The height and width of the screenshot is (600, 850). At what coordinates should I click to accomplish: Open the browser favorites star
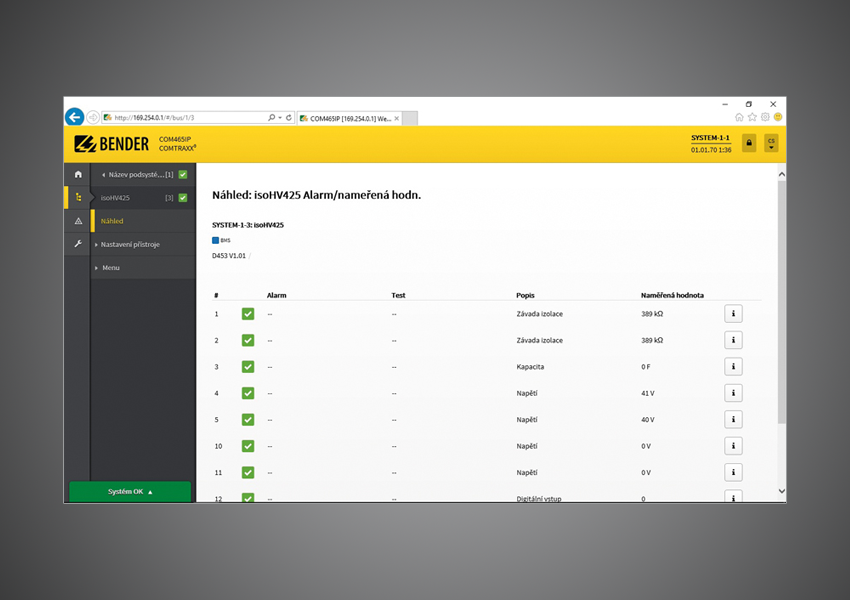(x=752, y=117)
